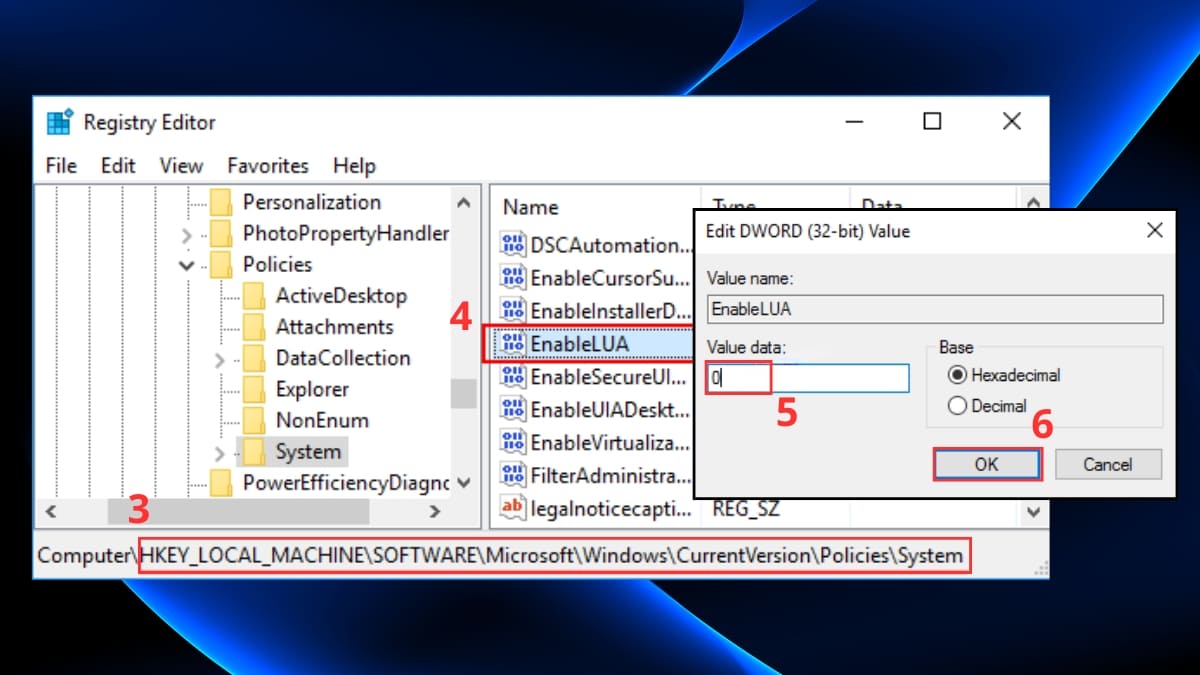Open the Edit menu

point(118,165)
